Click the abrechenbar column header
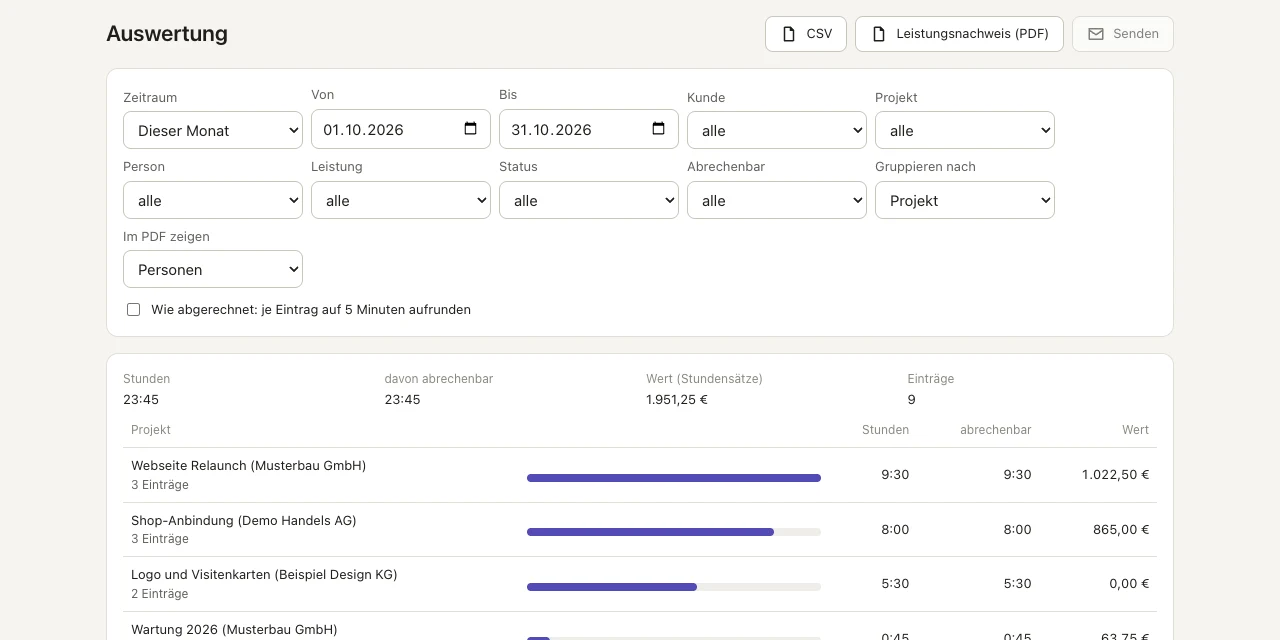 tap(995, 430)
